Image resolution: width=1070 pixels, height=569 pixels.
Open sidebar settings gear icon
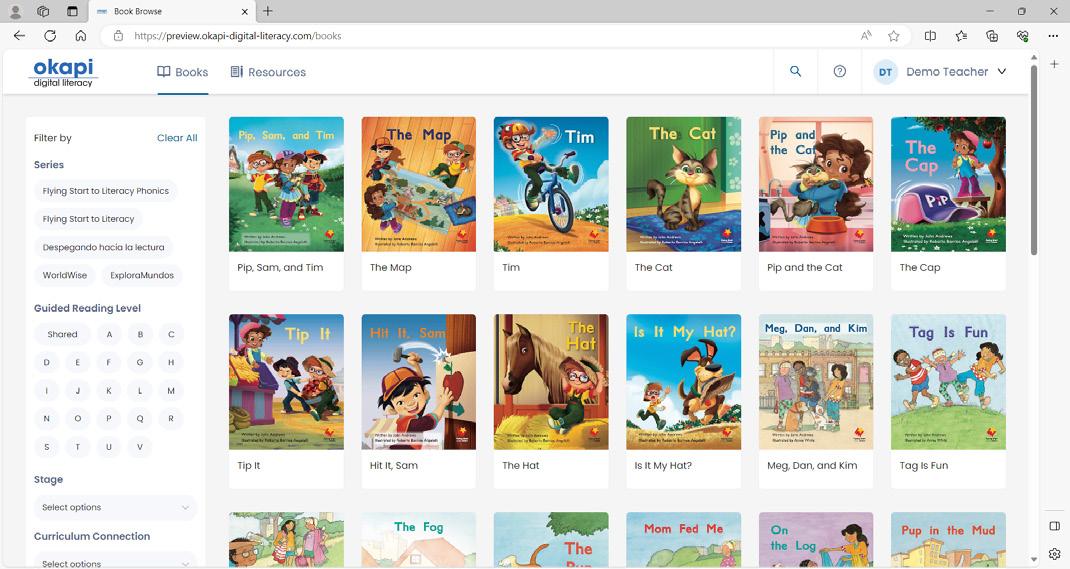coord(1054,553)
